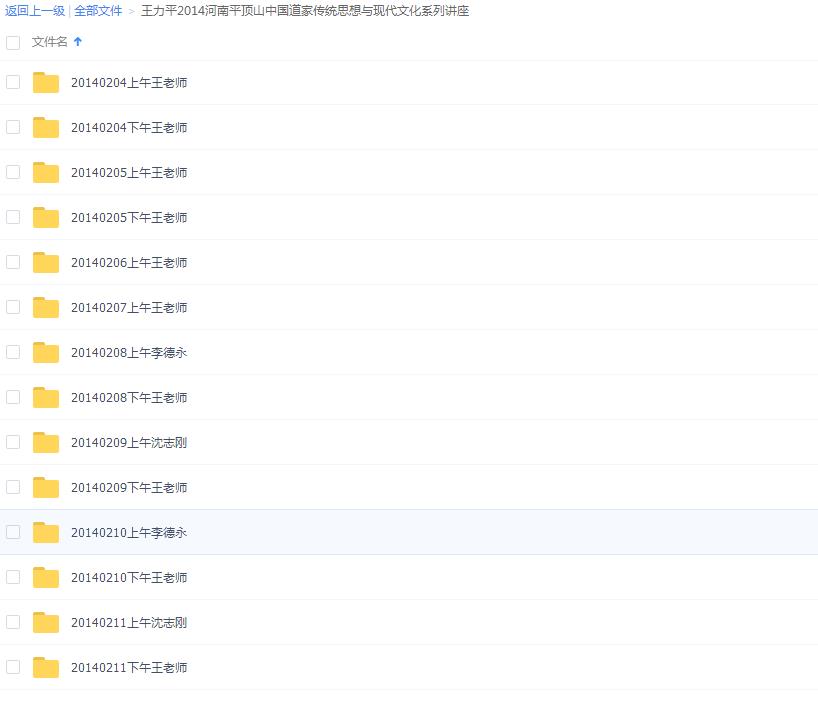Open folder name 20140208下午王老师
The image size is (818, 721).
(x=129, y=398)
